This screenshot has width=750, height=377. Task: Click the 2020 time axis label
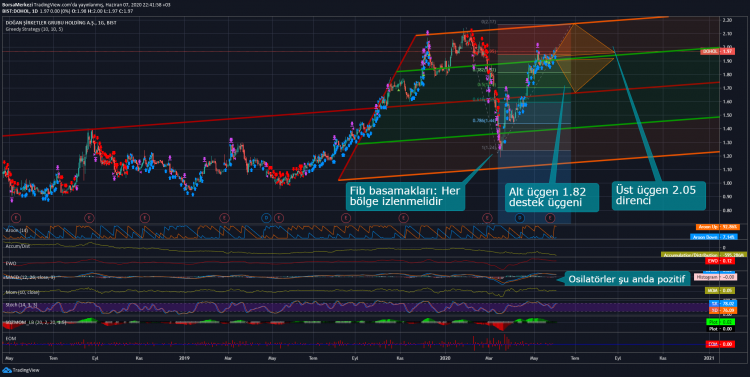click(445, 358)
